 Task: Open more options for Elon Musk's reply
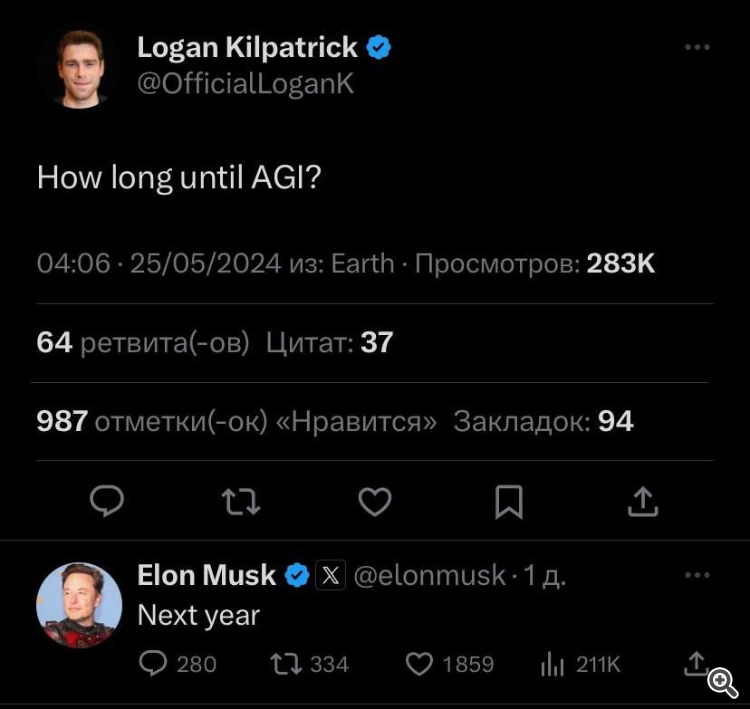(697, 575)
